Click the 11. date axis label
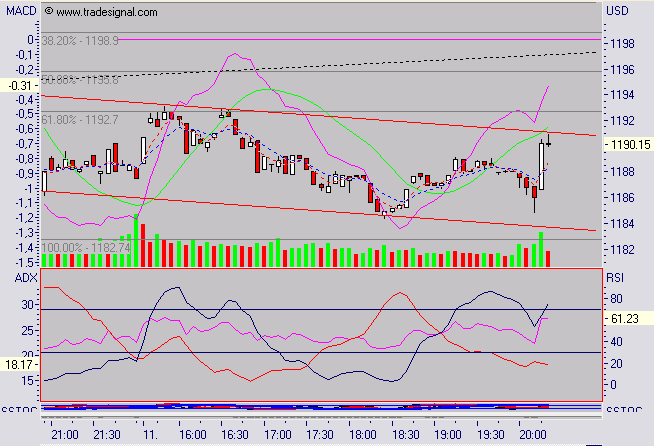The height and width of the screenshot is (446, 654). [x=150, y=435]
